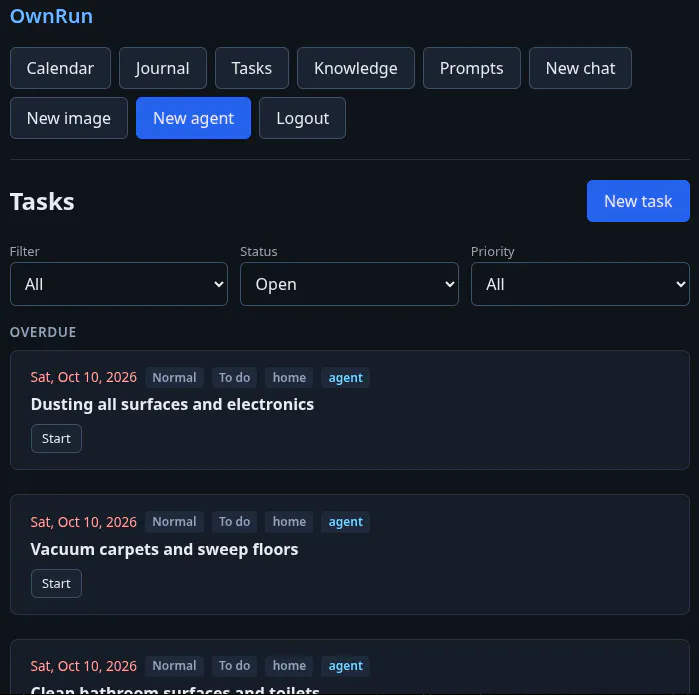Open the Knowledge section
Screen dimensions: 699x695
[x=356, y=68]
